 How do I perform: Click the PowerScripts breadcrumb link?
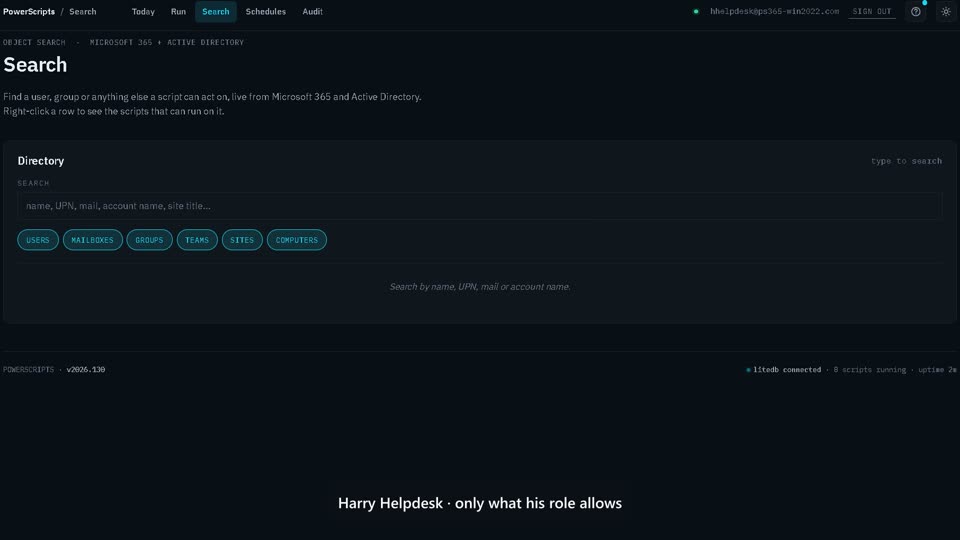(x=29, y=12)
